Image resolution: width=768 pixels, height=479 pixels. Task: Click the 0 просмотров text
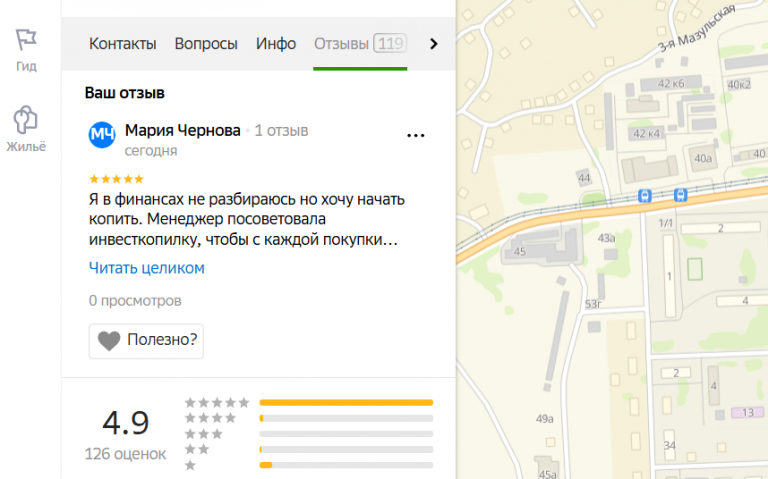(x=135, y=301)
